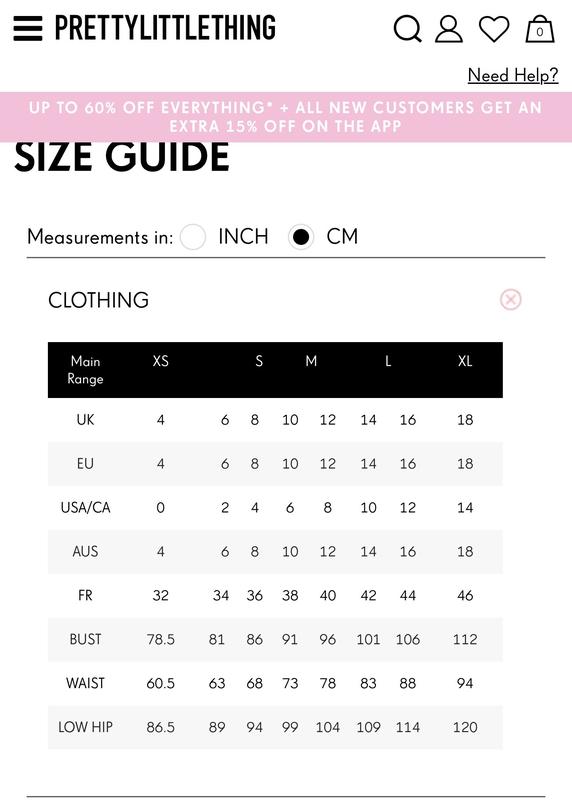Click the Need Help? link
This screenshot has width=572, height=800.
pos(513,76)
